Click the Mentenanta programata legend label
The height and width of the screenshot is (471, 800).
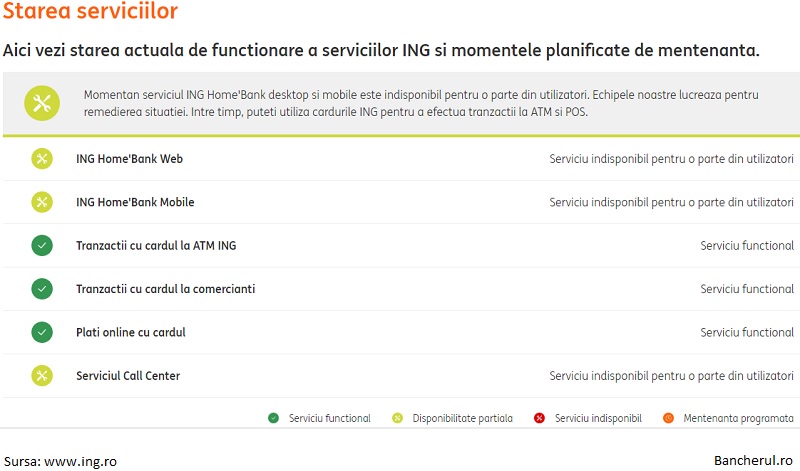pyautogui.click(x=738, y=418)
